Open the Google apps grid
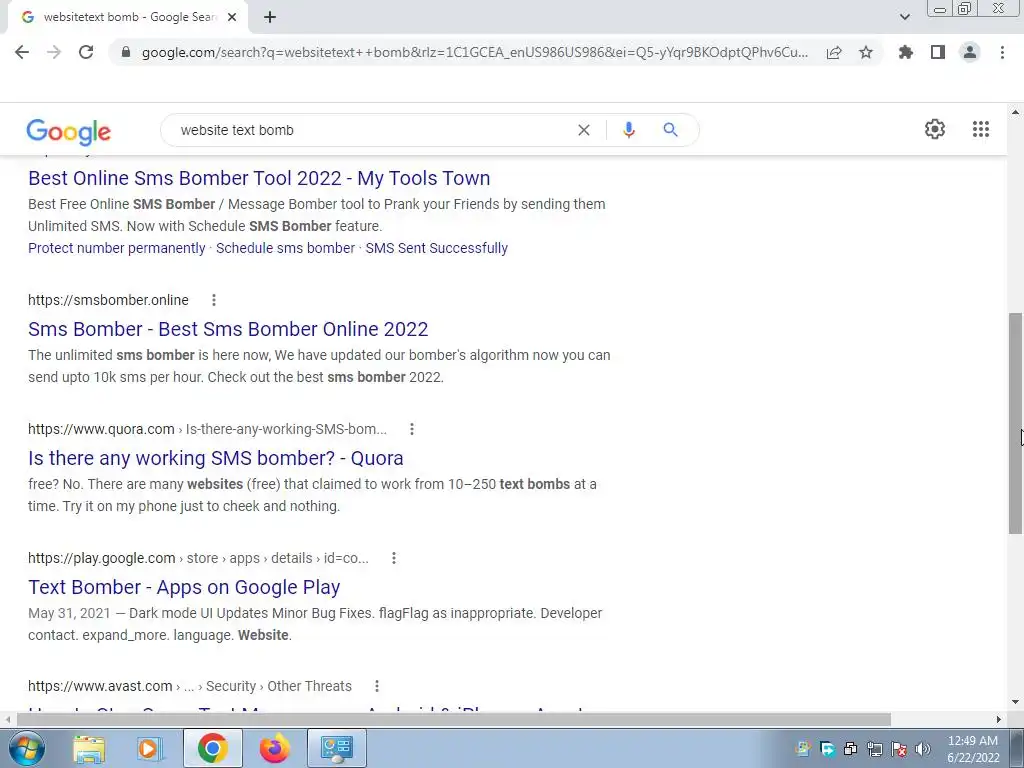1024x768 pixels. 981,129
